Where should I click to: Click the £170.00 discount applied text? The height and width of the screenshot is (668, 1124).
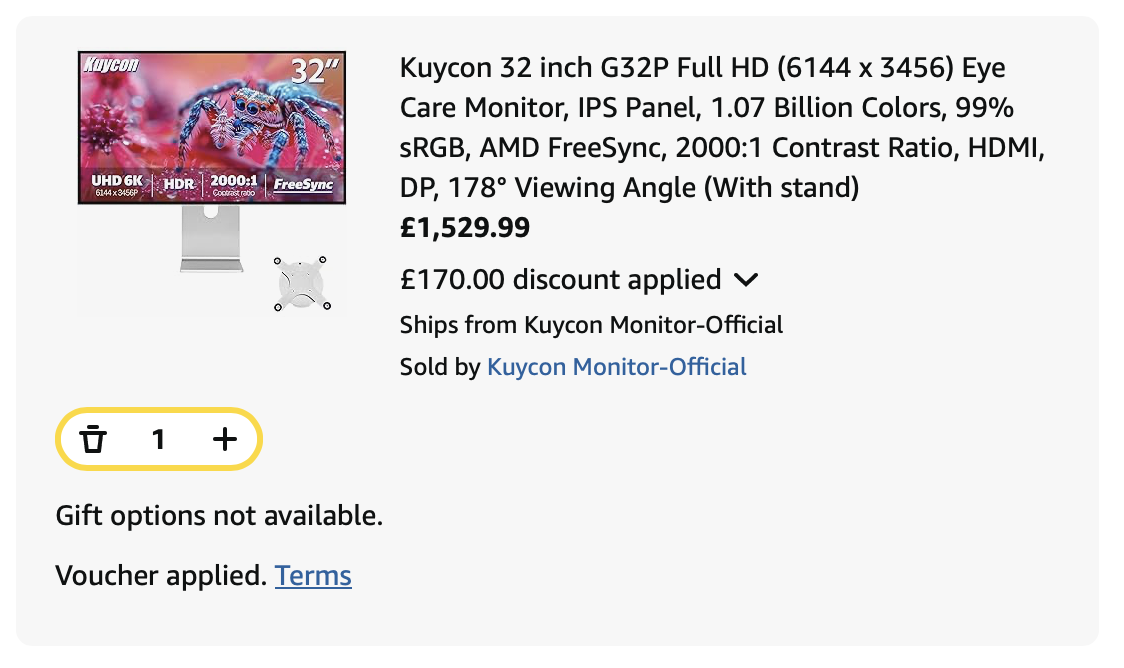click(x=560, y=280)
